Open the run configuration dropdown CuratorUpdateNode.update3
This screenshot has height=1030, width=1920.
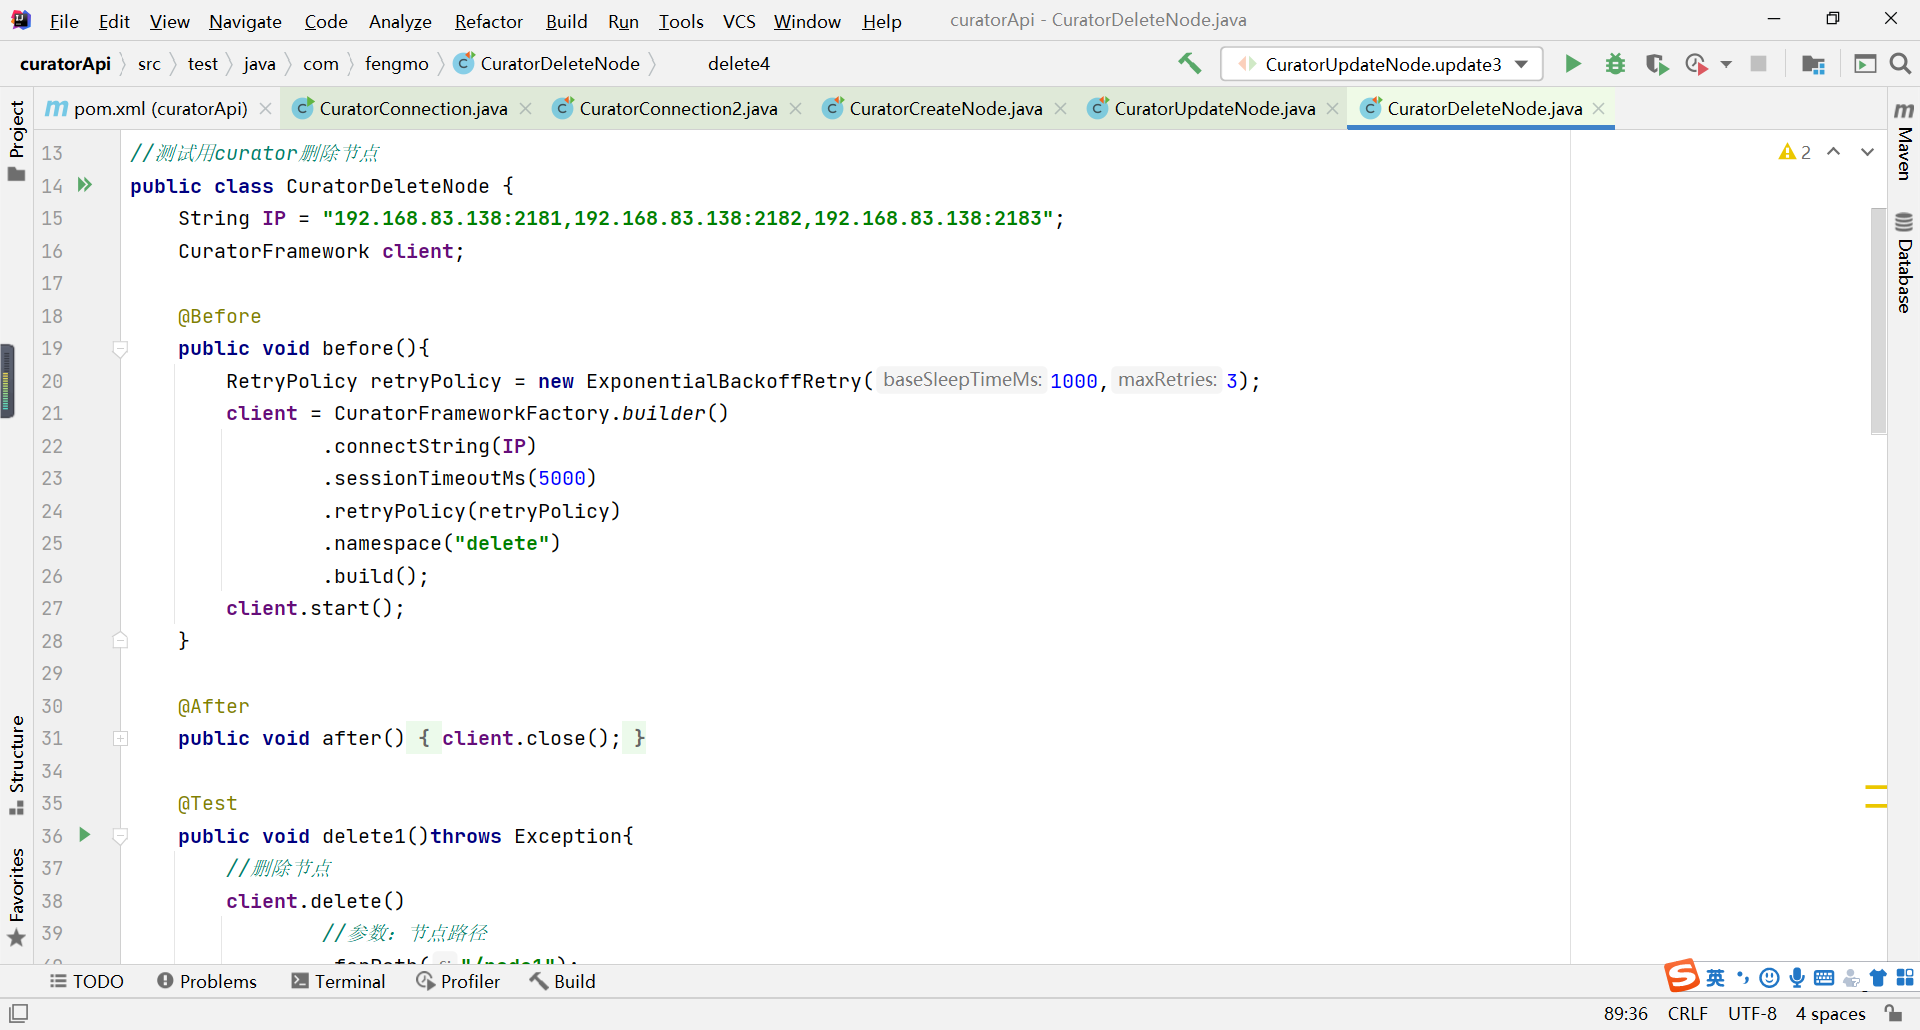point(1381,64)
